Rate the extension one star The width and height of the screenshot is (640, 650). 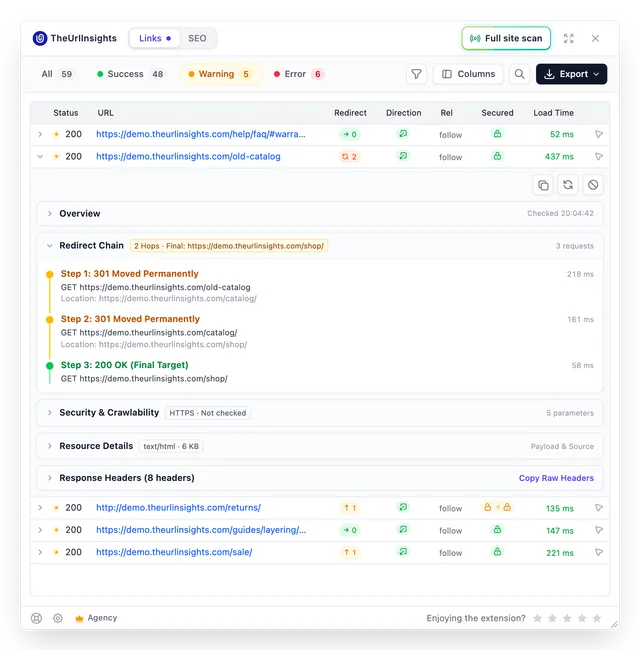[538, 618]
